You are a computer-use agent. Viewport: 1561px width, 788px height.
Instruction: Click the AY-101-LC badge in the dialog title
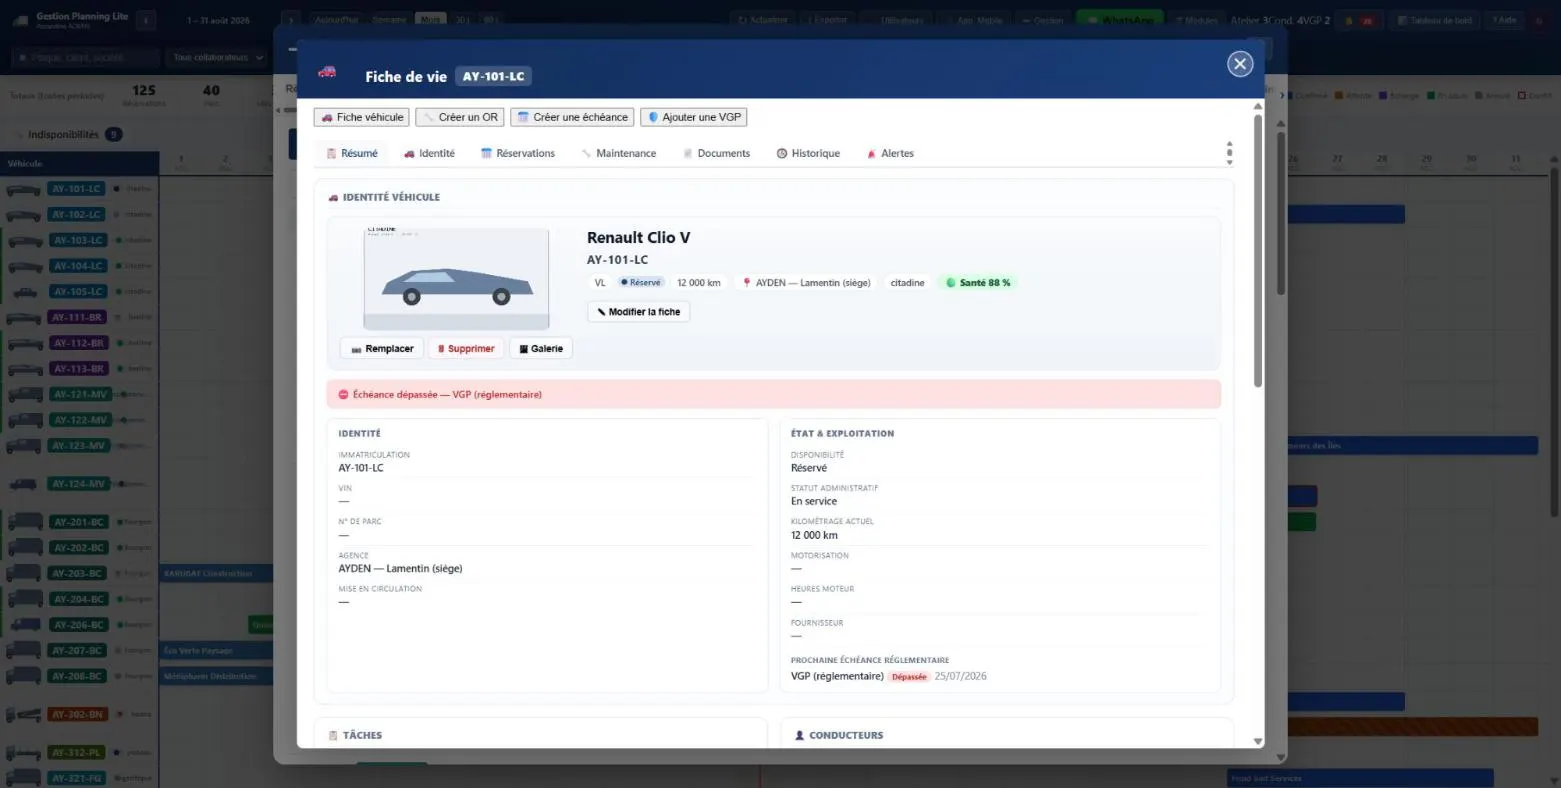(493, 76)
